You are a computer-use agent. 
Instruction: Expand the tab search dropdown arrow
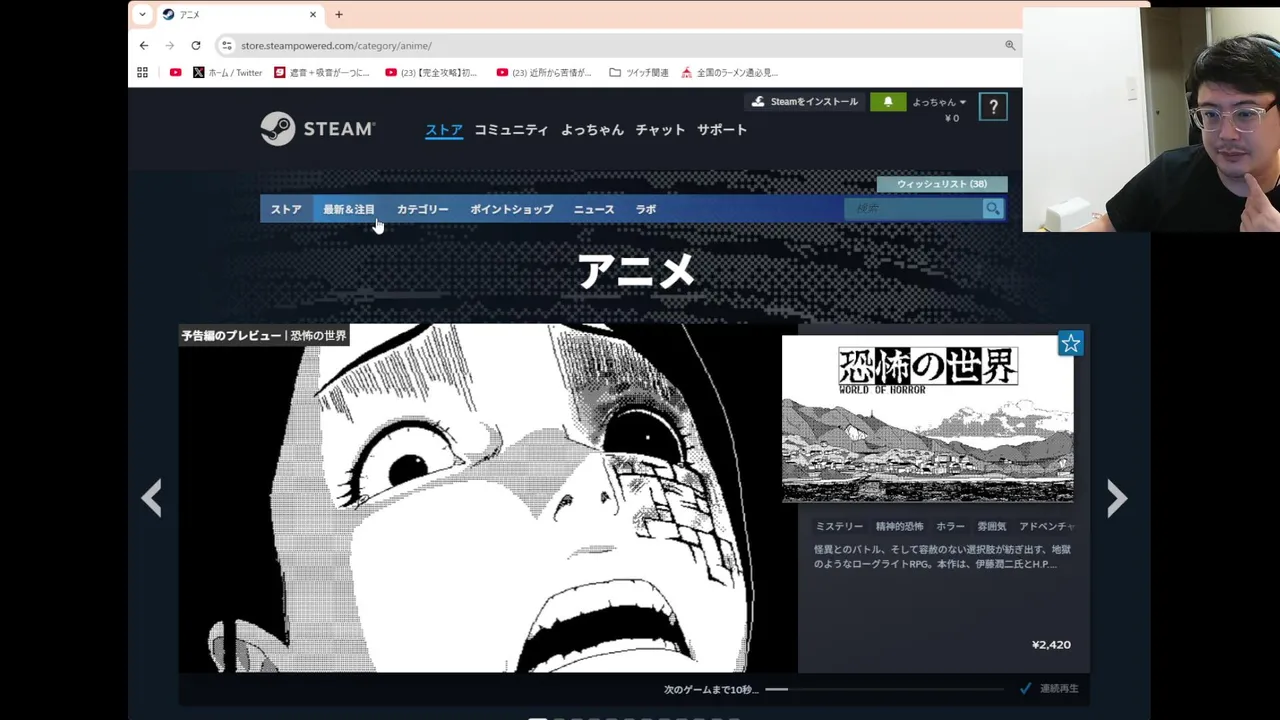pyautogui.click(x=142, y=14)
